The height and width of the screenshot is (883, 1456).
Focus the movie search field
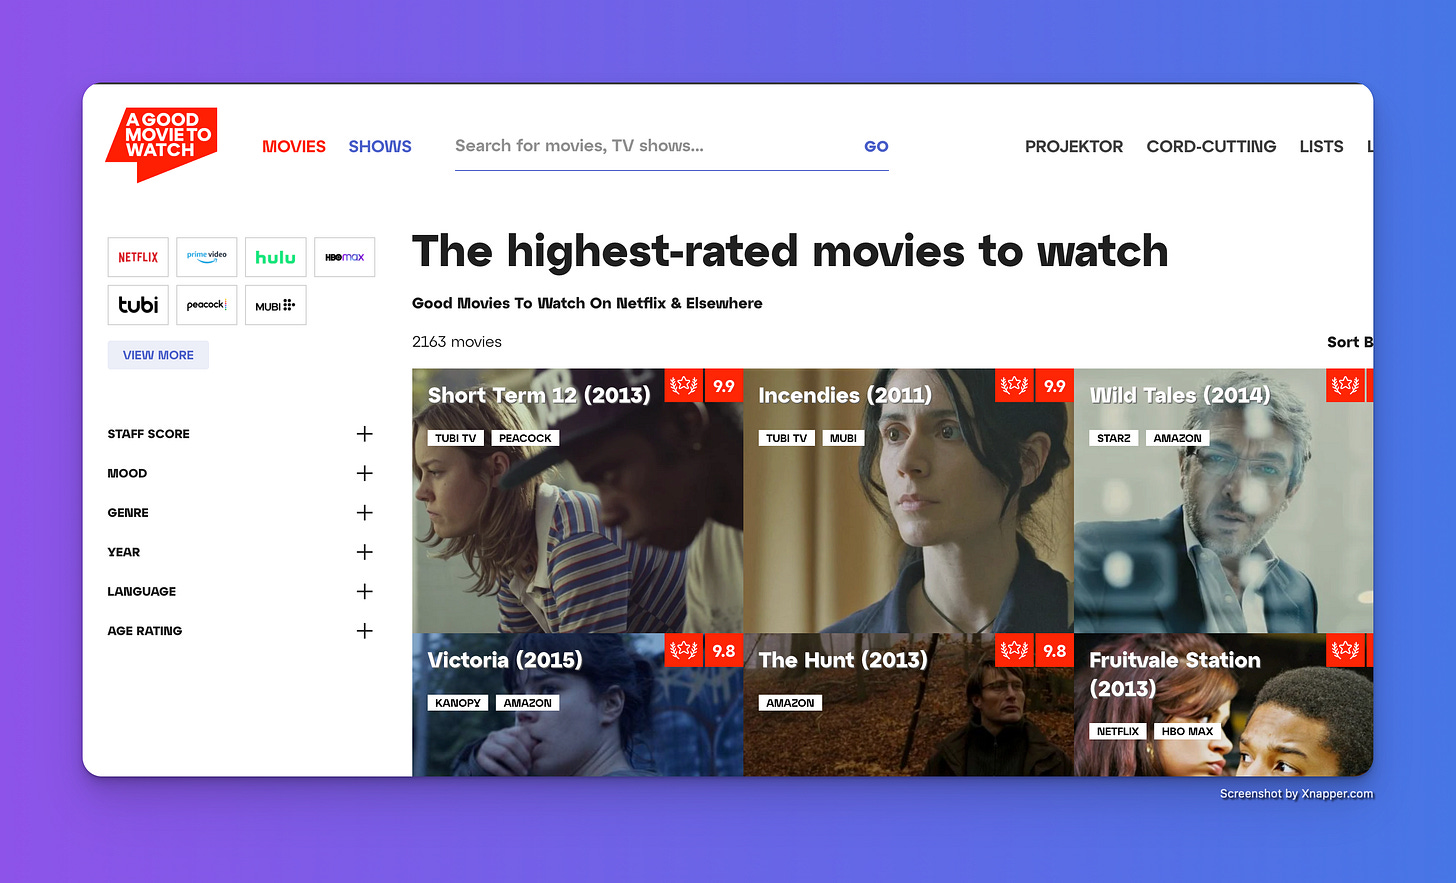click(655, 146)
